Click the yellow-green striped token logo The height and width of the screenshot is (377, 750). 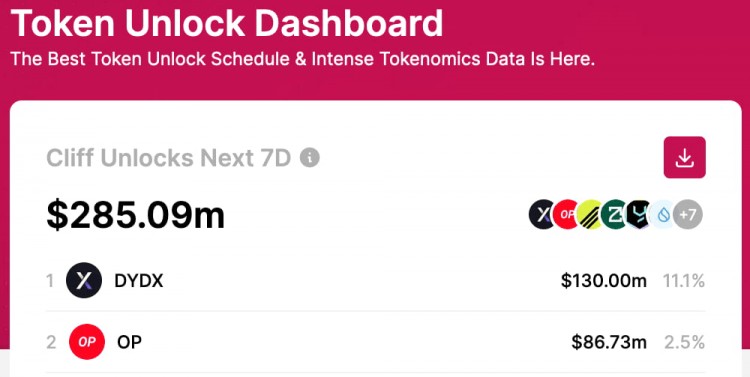pos(591,214)
